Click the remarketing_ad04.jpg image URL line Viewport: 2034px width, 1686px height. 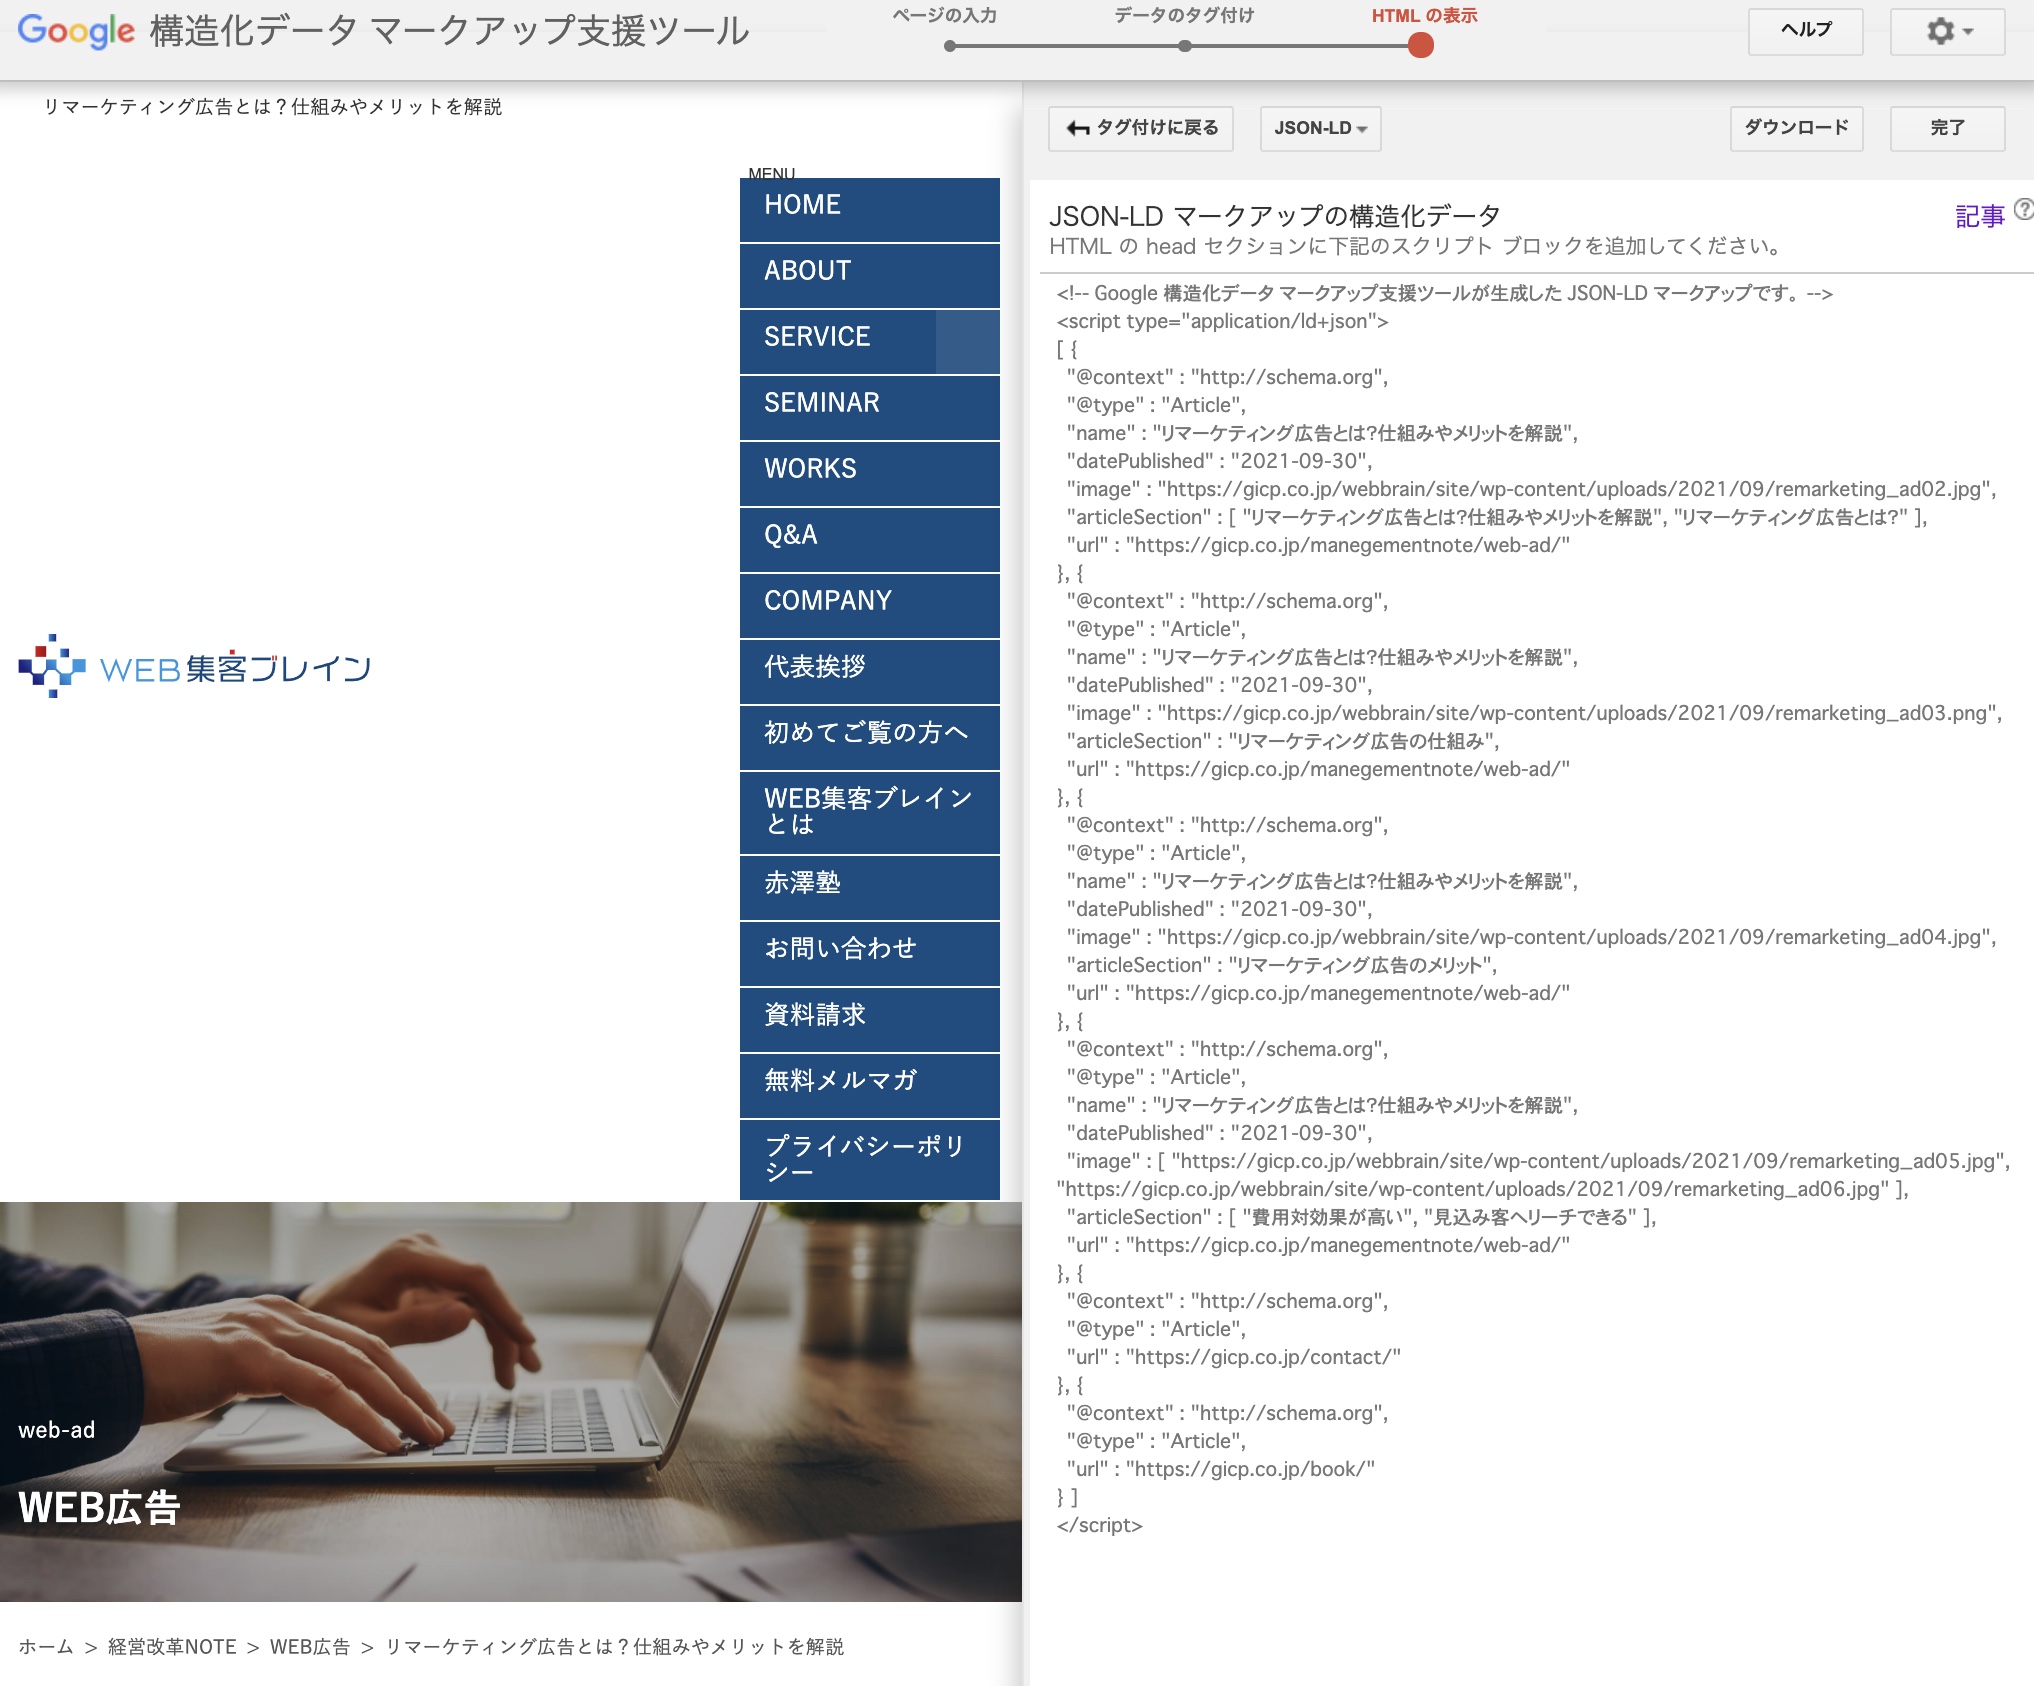tap(1532, 937)
